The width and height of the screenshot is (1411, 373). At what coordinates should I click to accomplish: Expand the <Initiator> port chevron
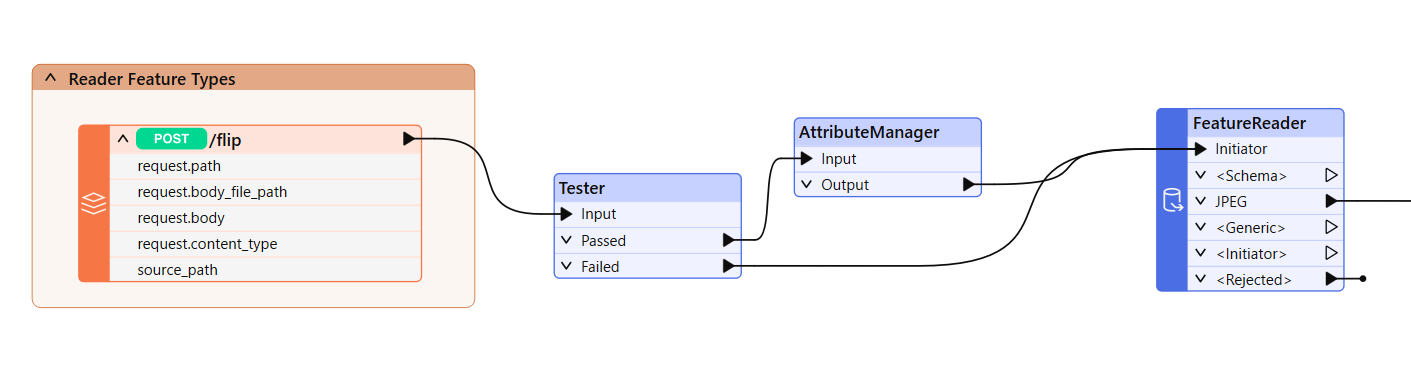[1200, 253]
